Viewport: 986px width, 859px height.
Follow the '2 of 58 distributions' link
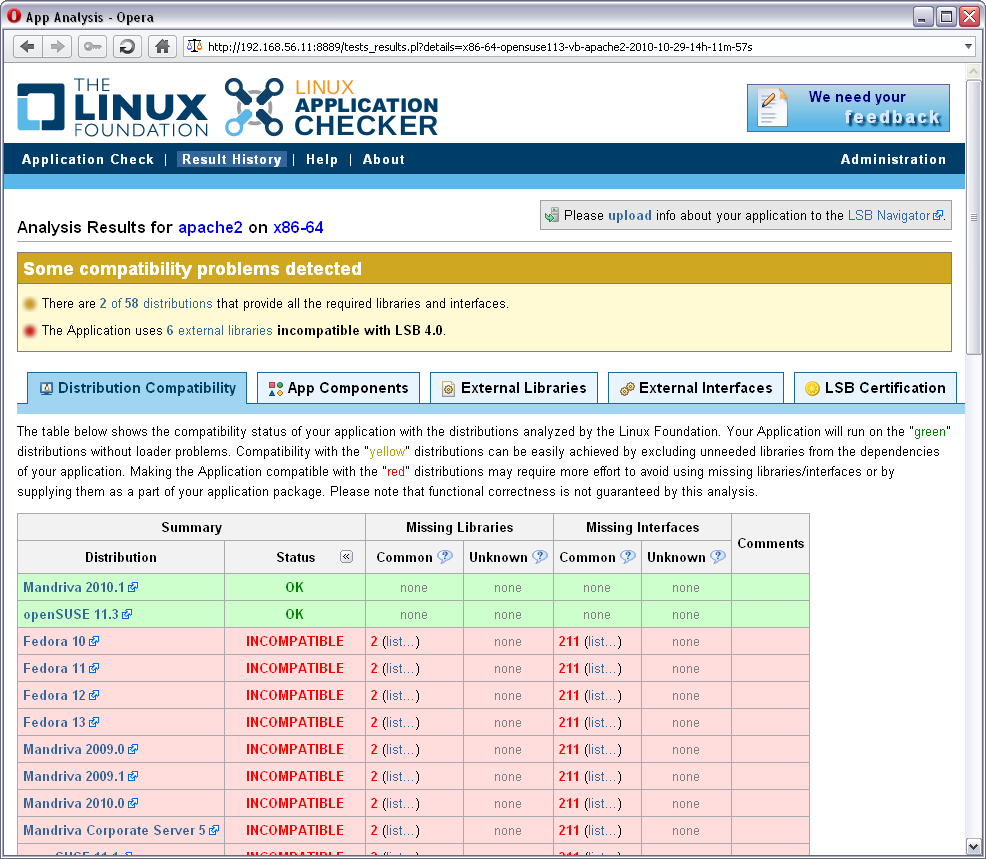click(156, 303)
